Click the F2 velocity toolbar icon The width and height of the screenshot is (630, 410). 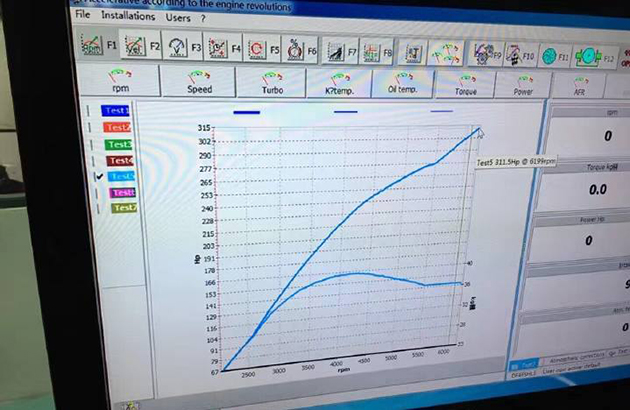134,46
